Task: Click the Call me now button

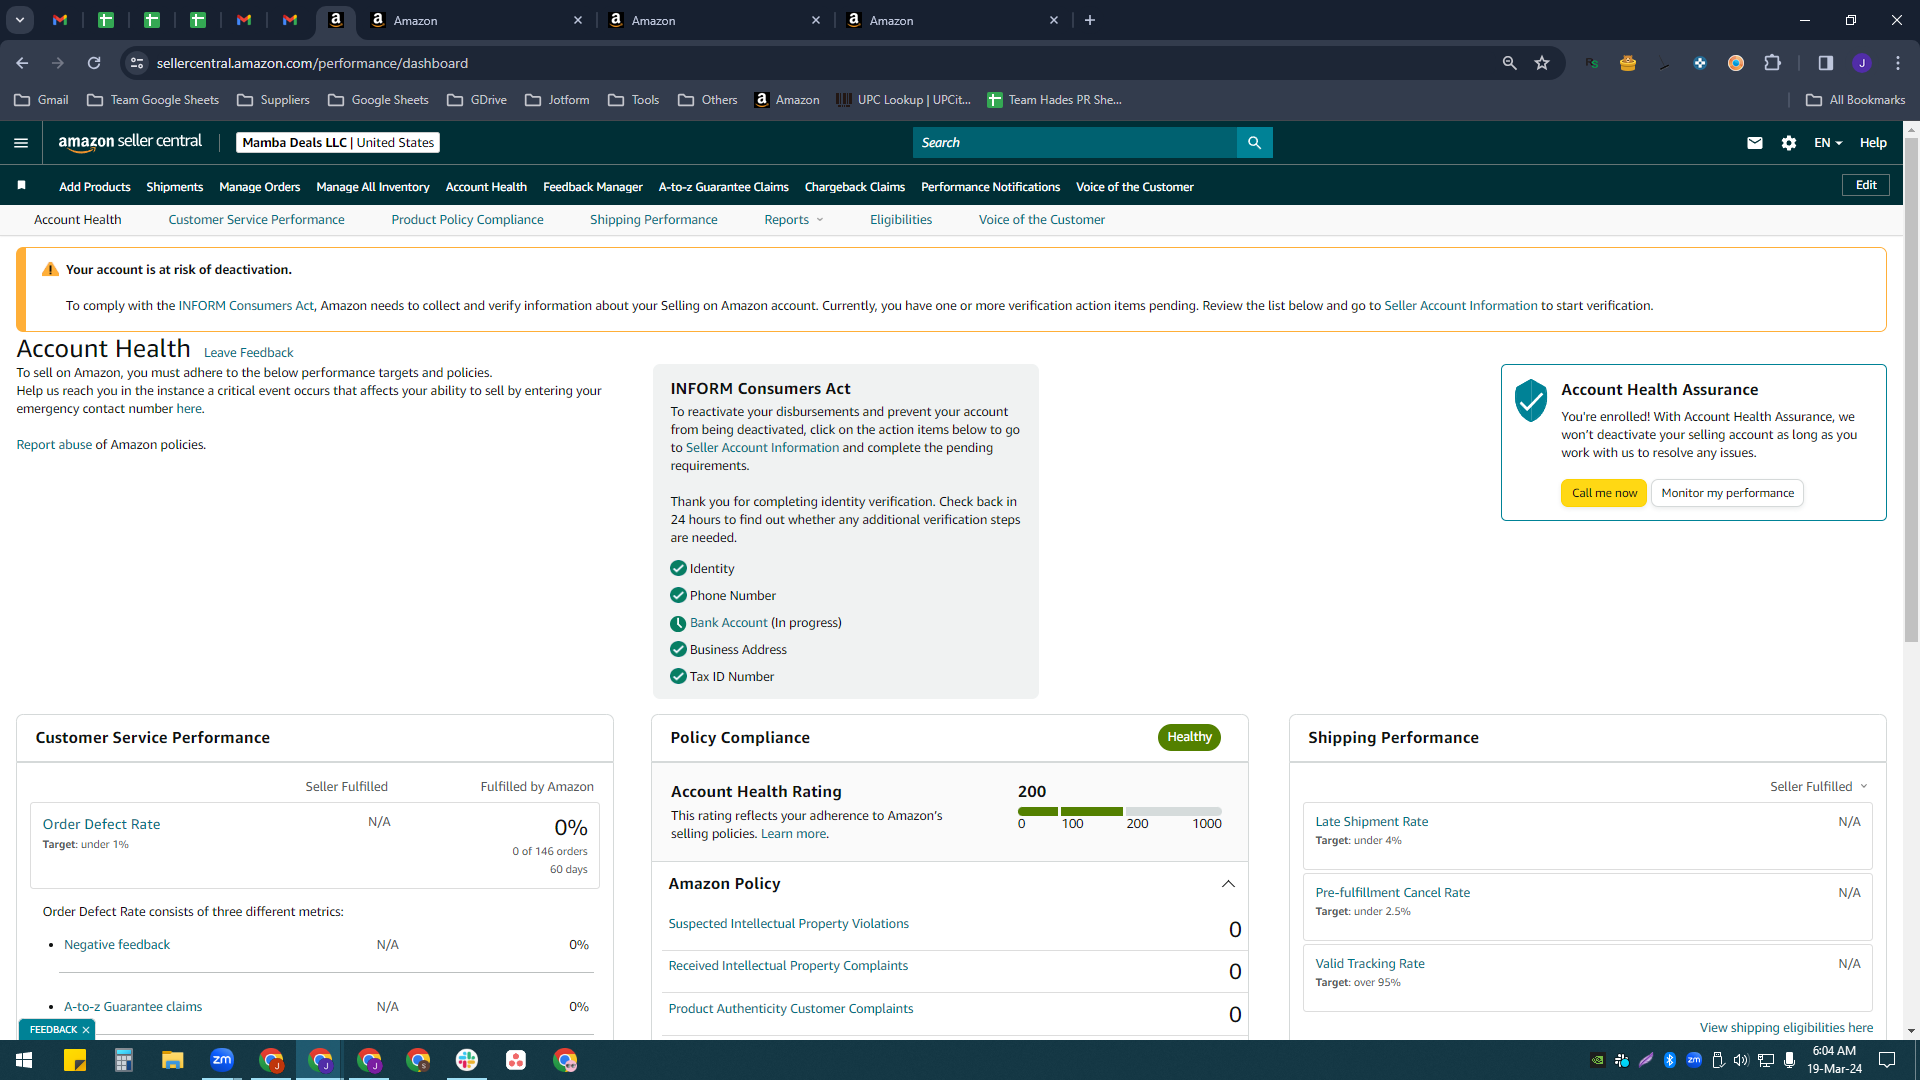Action: pos(1604,493)
